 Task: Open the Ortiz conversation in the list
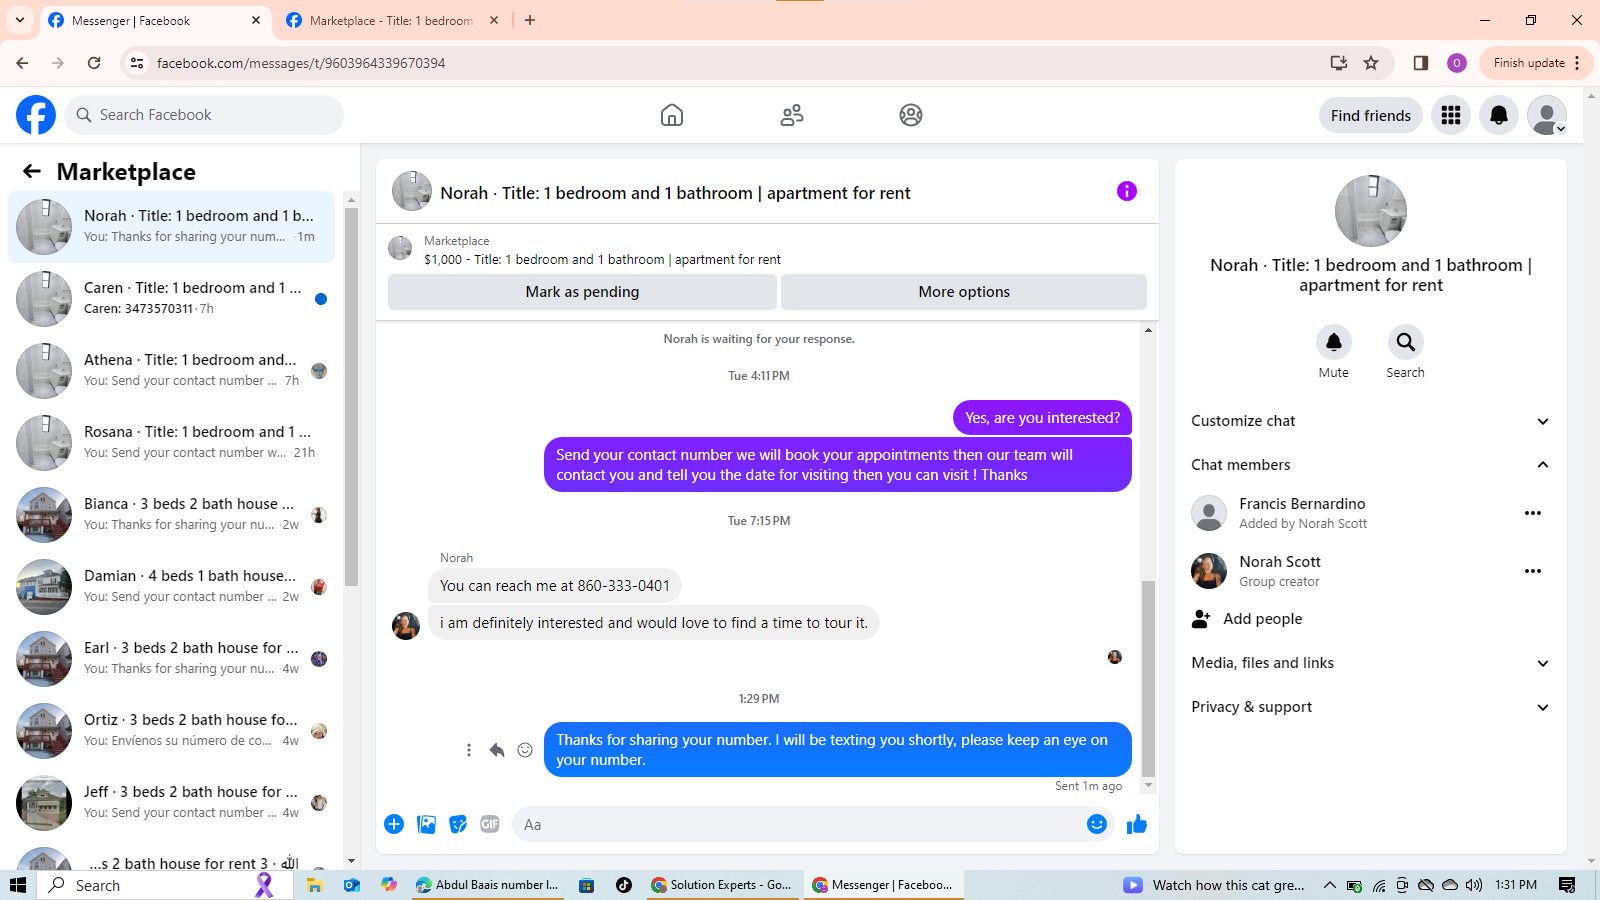click(x=172, y=730)
